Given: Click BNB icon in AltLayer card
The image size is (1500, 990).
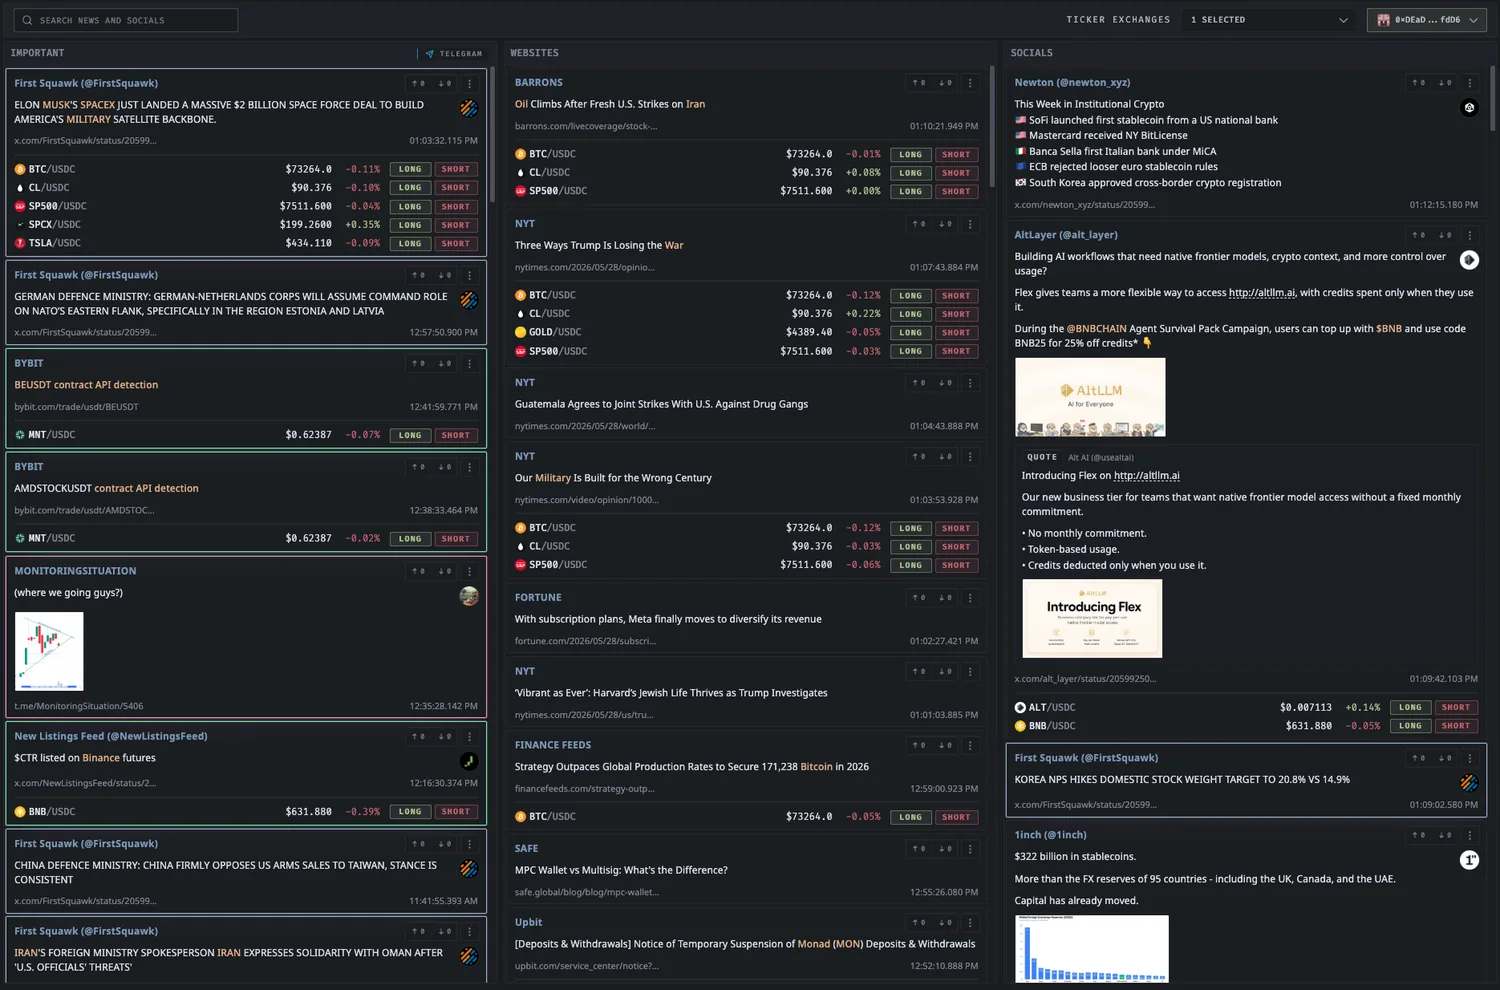Looking at the screenshot, I should pos(1020,726).
